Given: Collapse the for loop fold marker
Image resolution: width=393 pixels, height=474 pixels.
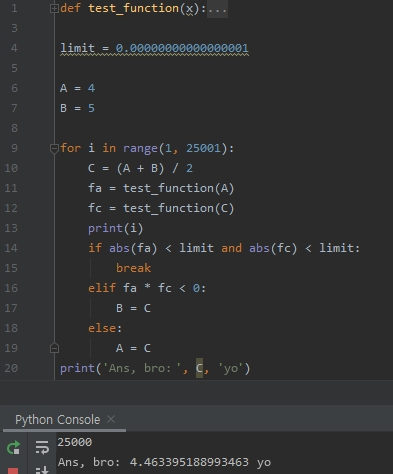Looking at the screenshot, I should coord(54,148).
